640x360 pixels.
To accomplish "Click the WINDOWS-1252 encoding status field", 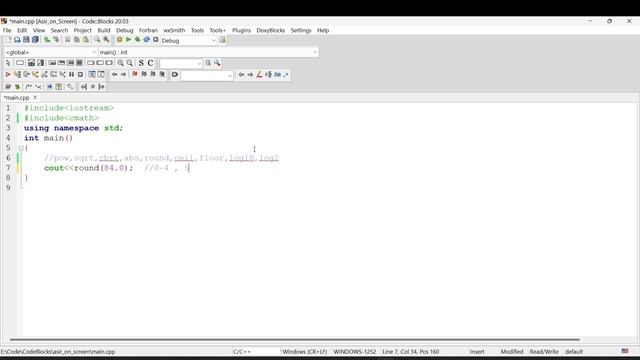I will [x=355, y=351].
